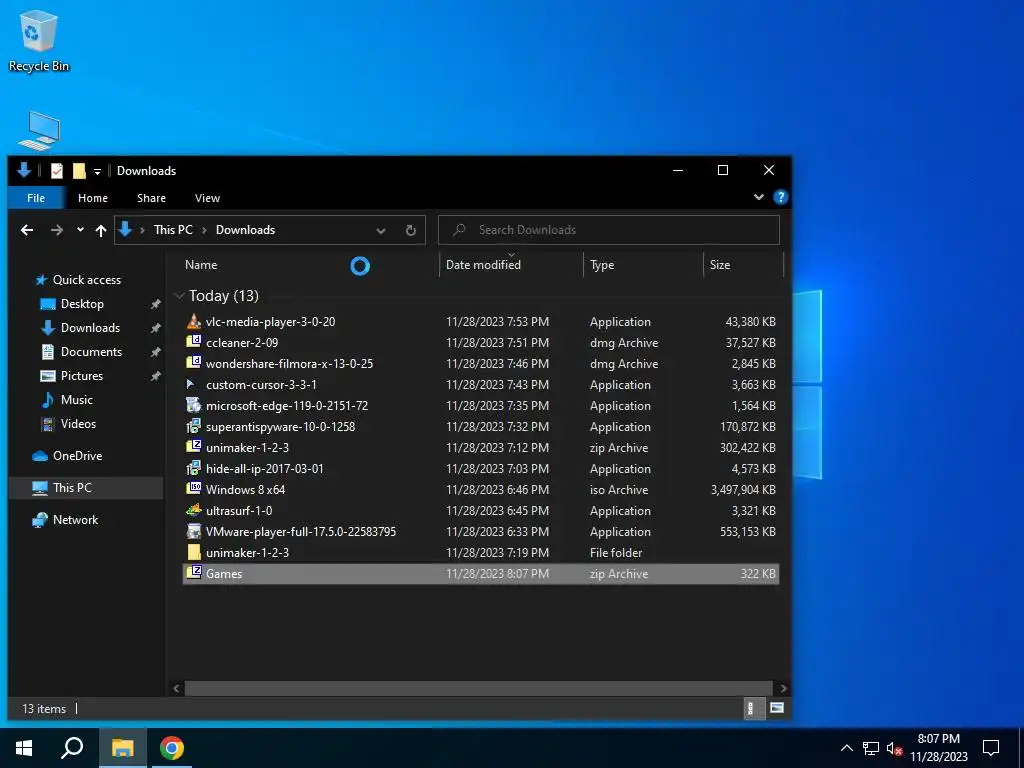Select the unimaker-1-2-3 zip archive icon

pyautogui.click(x=193, y=447)
